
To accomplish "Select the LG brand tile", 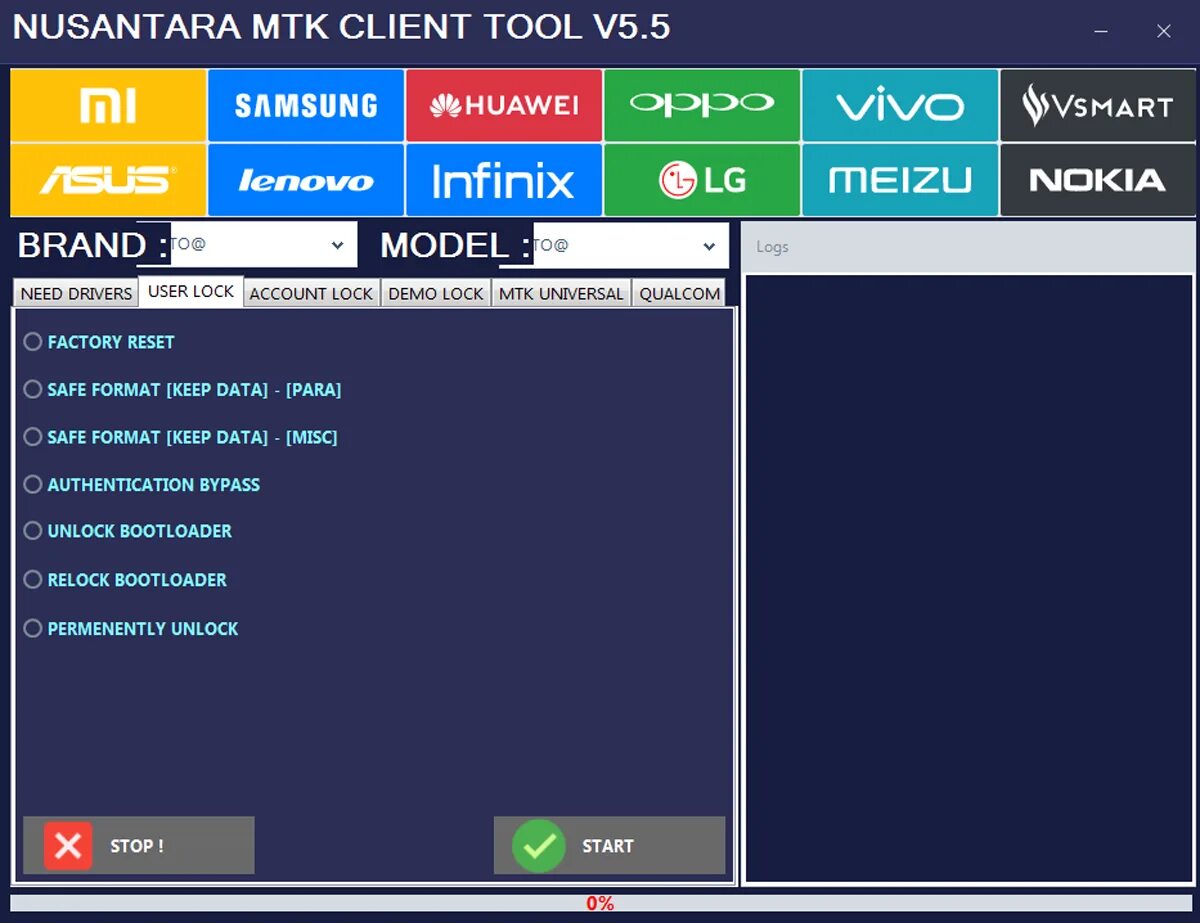I will 702,180.
